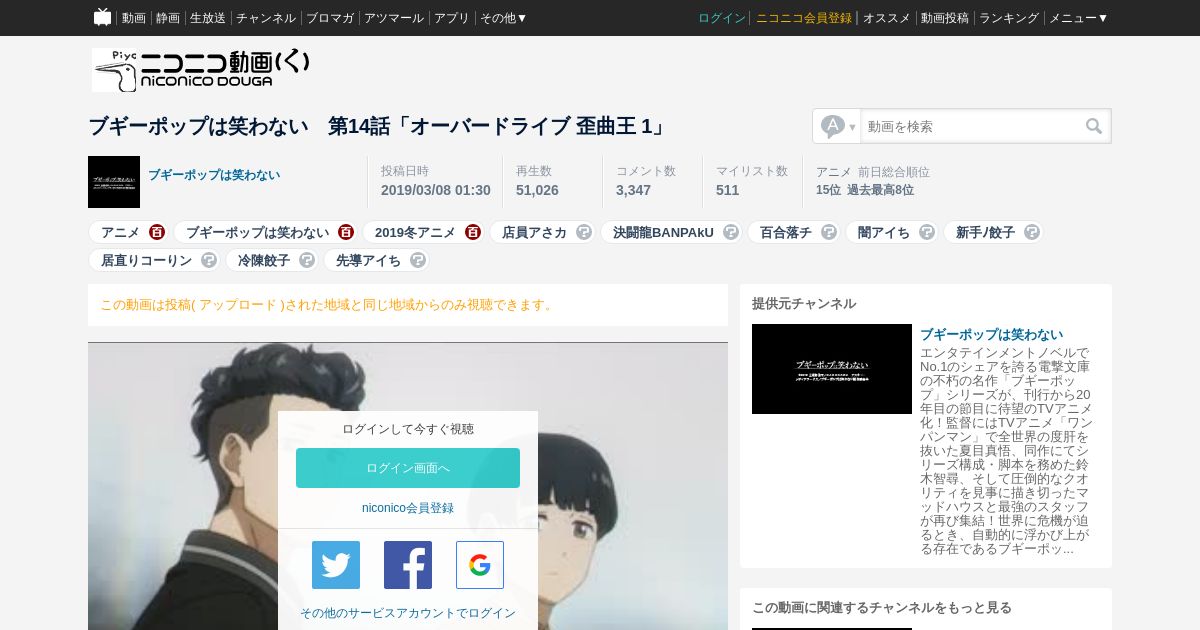The image size is (1200, 630).
Task: Log in with the Facebook icon
Action: click(x=408, y=565)
